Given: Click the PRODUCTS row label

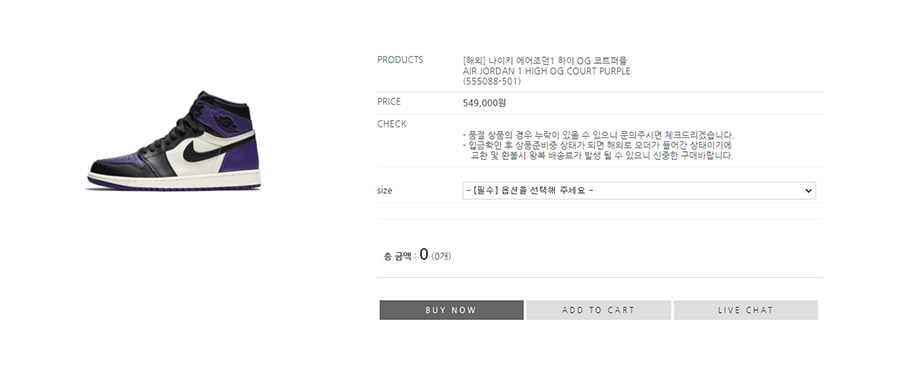Looking at the screenshot, I should point(400,60).
